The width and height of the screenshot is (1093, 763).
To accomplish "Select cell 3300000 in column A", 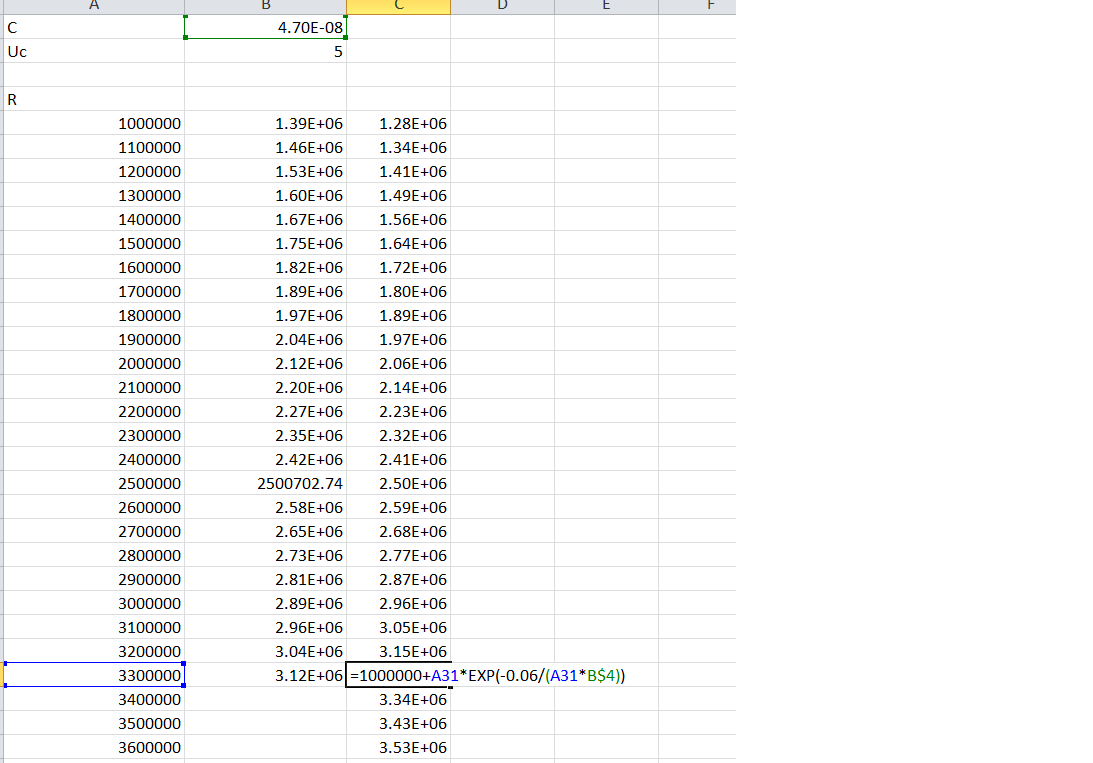I will point(94,675).
